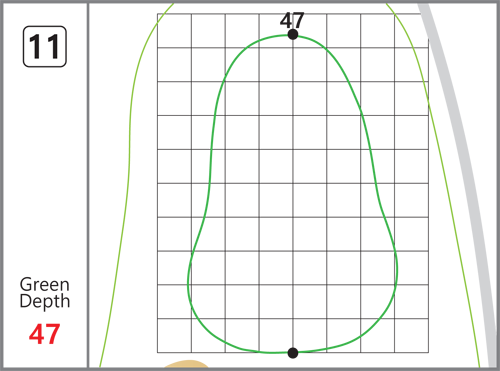Viewport: 500px width, 371px height.
Task: Click the top-left corner grid cell
Action: 174,31
